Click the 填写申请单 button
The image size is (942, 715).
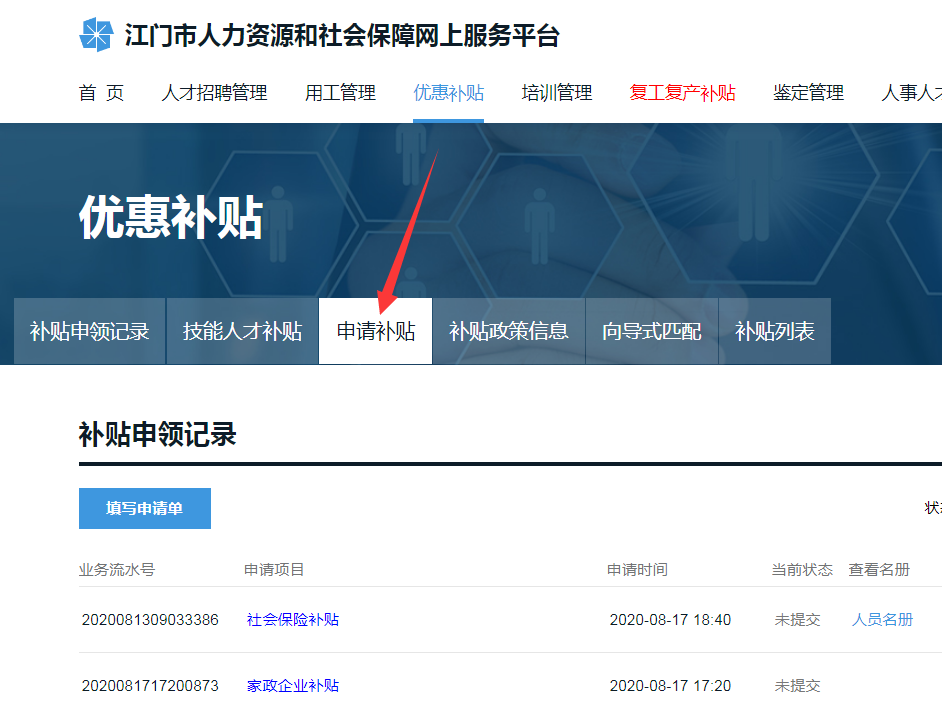(144, 508)
